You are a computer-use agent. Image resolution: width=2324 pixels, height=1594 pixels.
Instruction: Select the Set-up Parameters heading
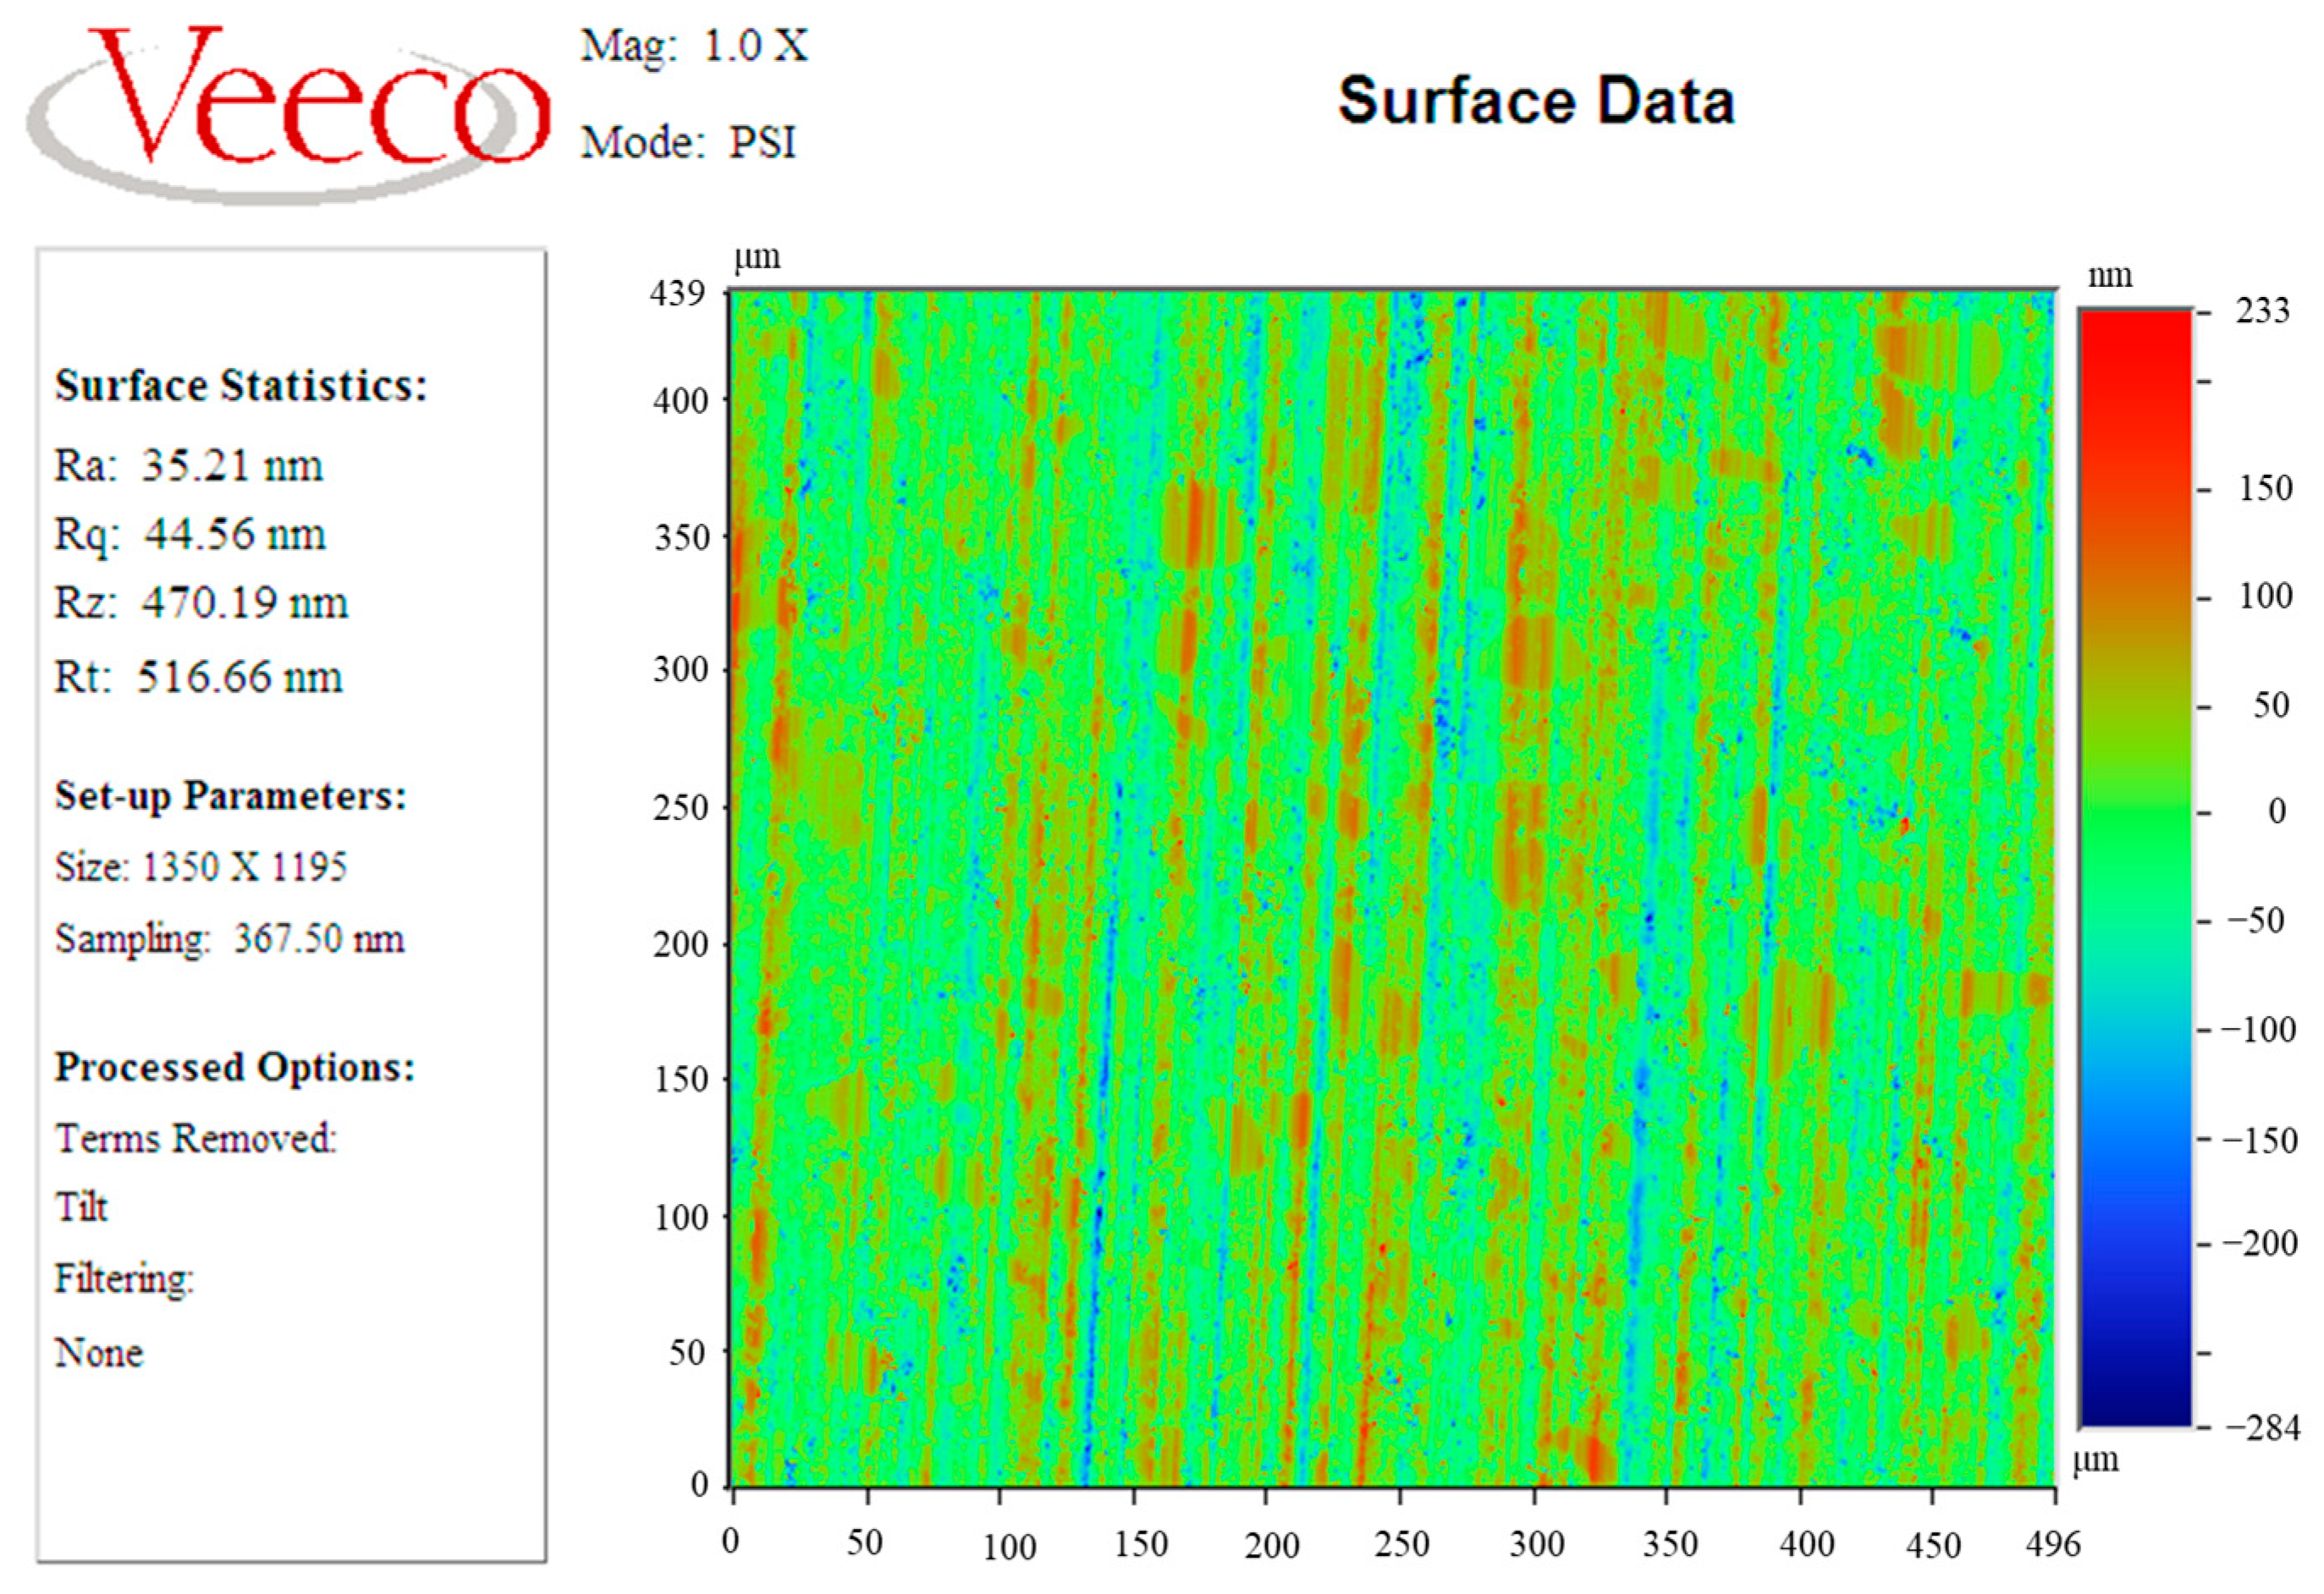pos(230,796)
